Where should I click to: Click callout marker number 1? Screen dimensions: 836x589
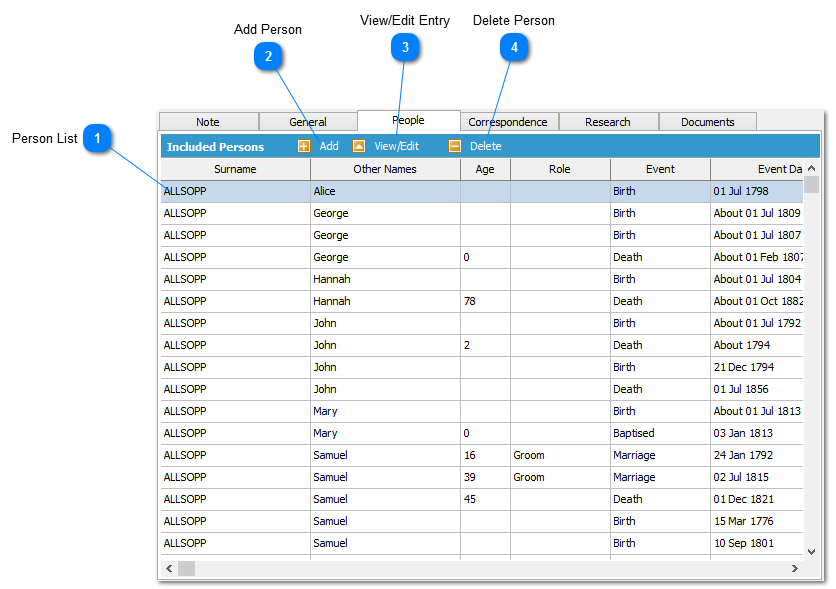point(97,138)
